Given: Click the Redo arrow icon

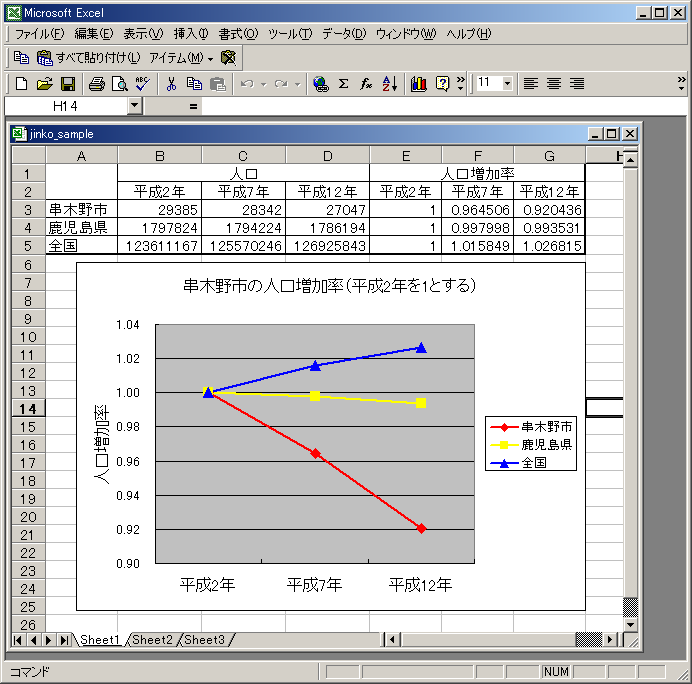Looking at the screenshot, I should tap(281, 83).
